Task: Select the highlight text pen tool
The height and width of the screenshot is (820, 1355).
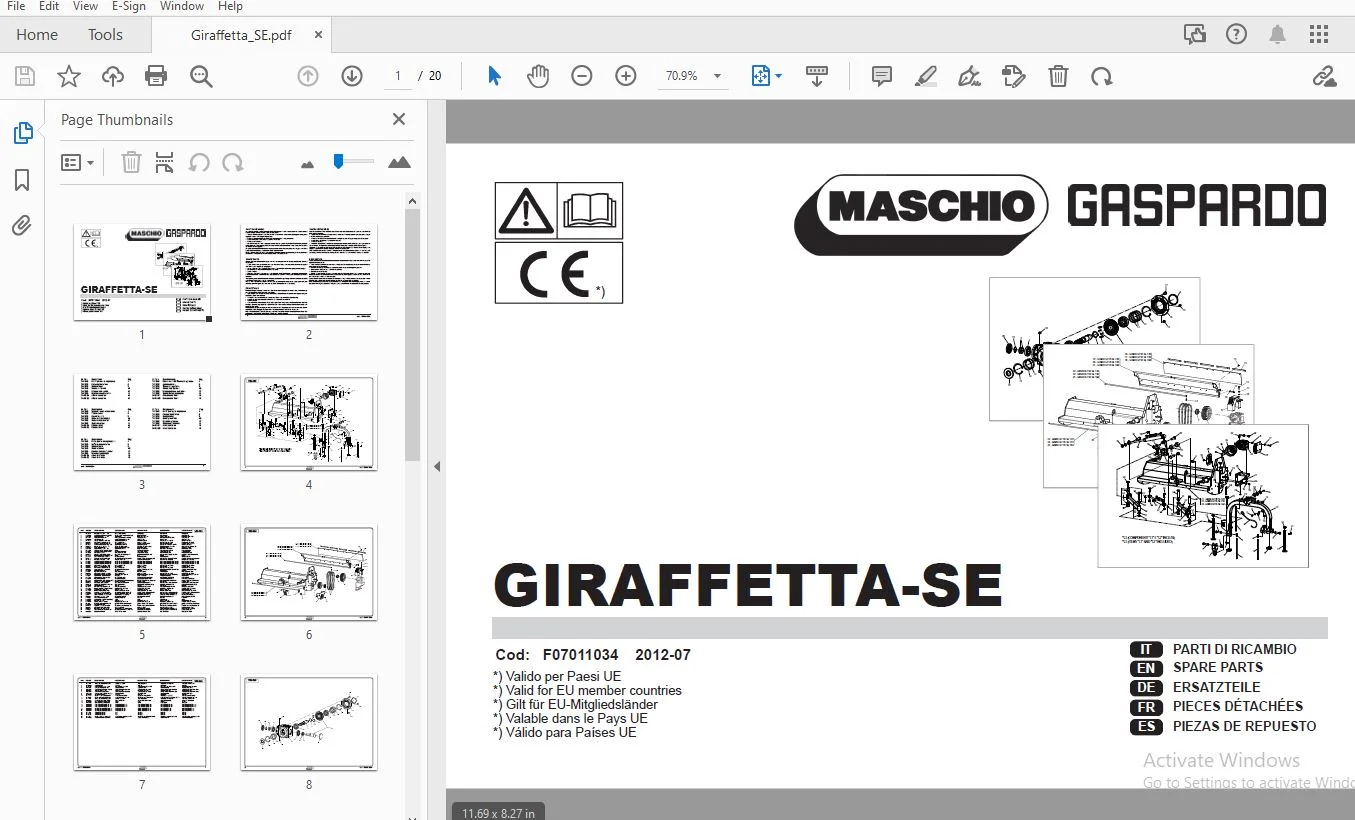Action: 926,76
